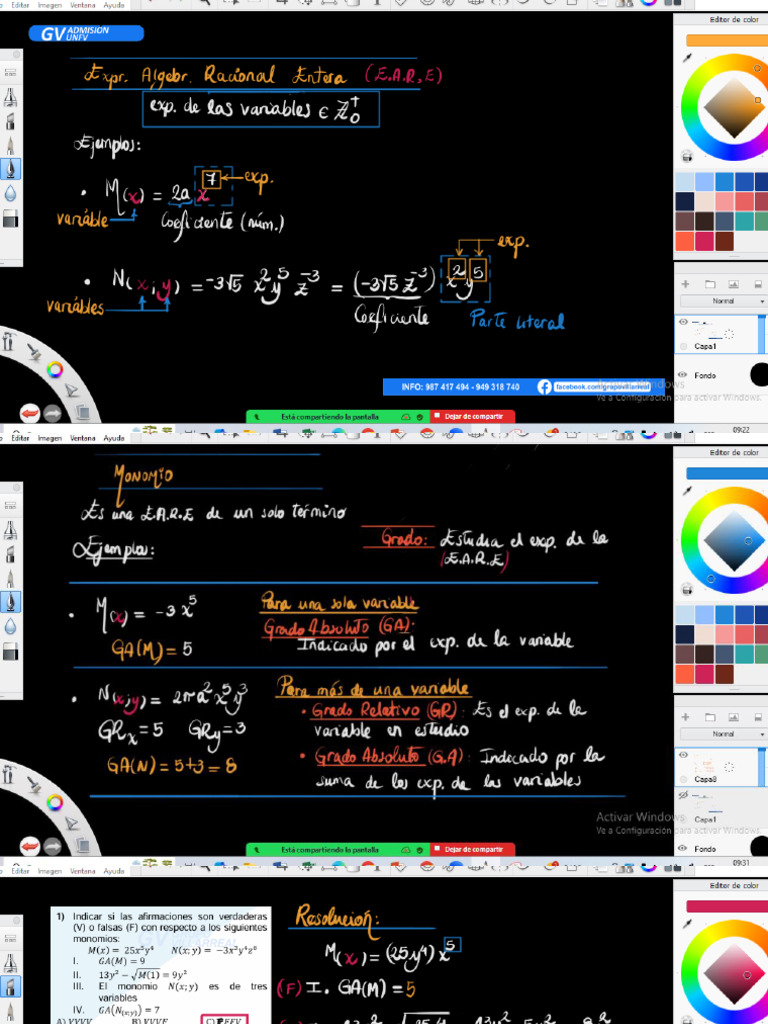This screenshot has width=768, height=1024.
Task: Hide the Capa8 layer in the Monomio screenshot
Action: (684, 755)
